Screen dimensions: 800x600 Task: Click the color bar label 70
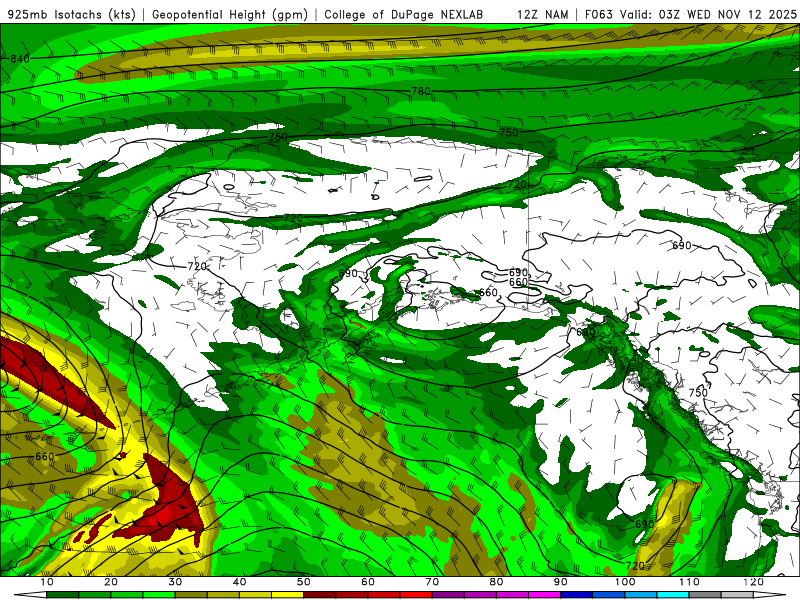(432, 582)
